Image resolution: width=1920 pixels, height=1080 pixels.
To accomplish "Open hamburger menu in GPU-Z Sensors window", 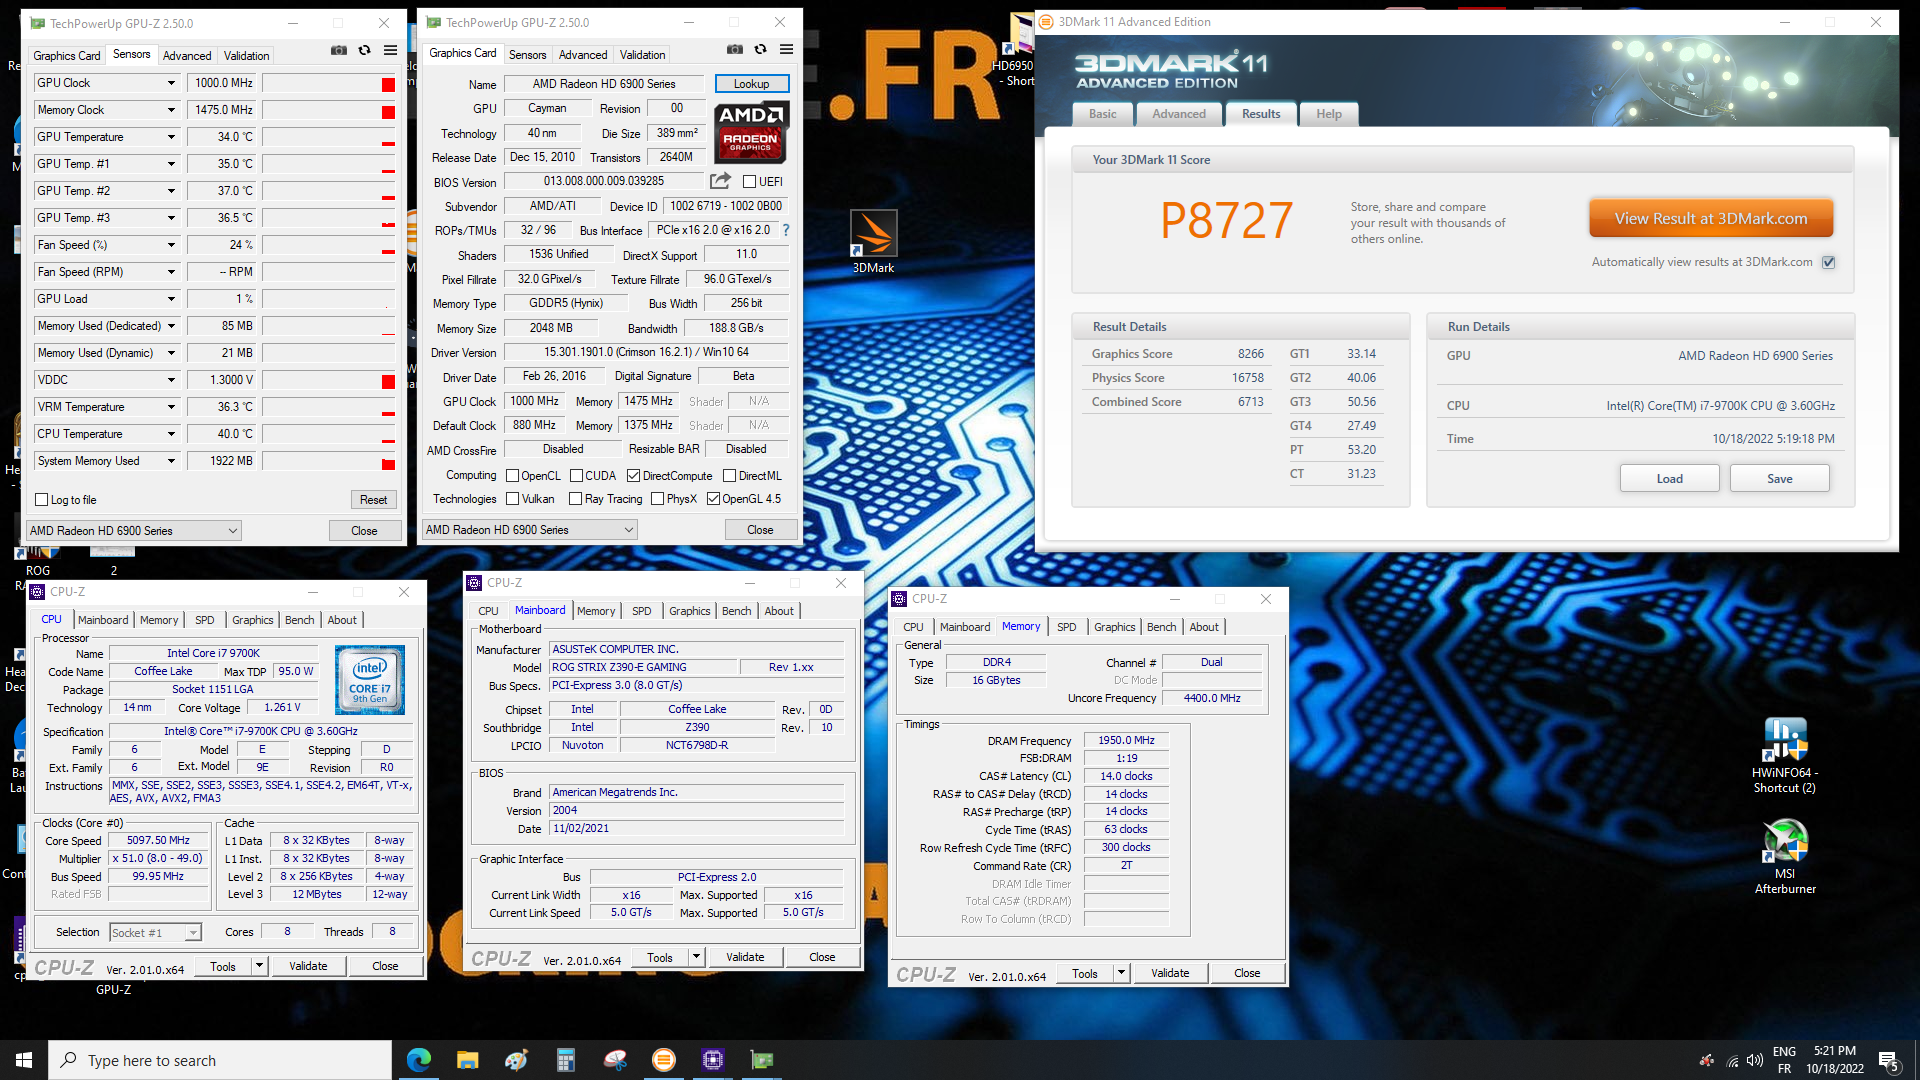I will point(391,51).
